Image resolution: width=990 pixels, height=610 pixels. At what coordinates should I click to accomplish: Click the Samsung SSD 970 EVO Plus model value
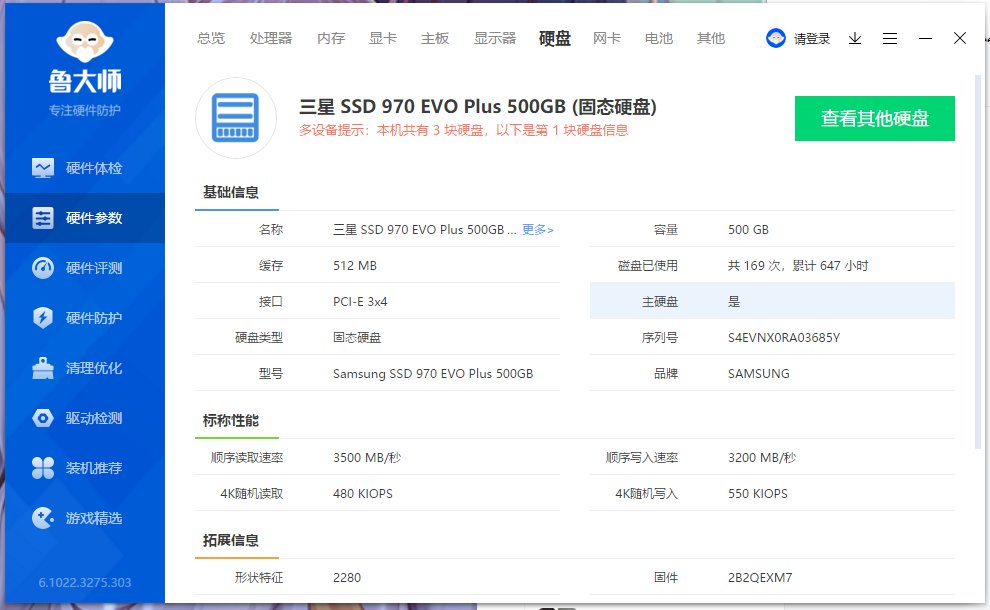tap(433, 374)
